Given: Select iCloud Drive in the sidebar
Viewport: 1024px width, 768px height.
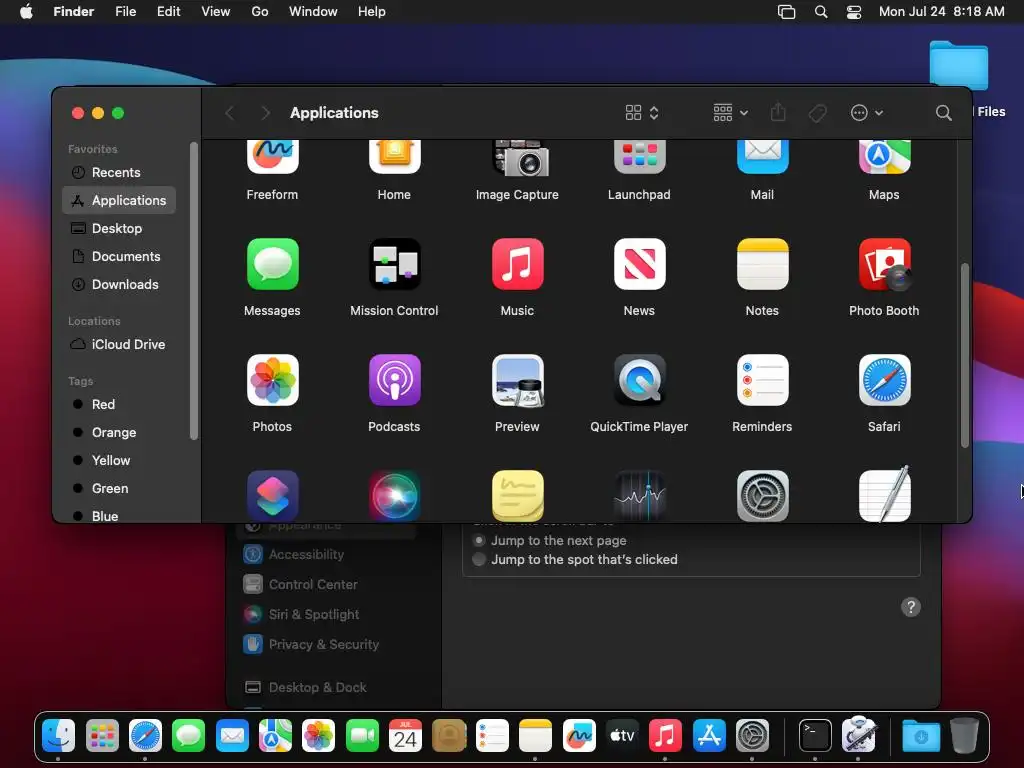Looking at the screenshot, I should click(x=119, y=344).
